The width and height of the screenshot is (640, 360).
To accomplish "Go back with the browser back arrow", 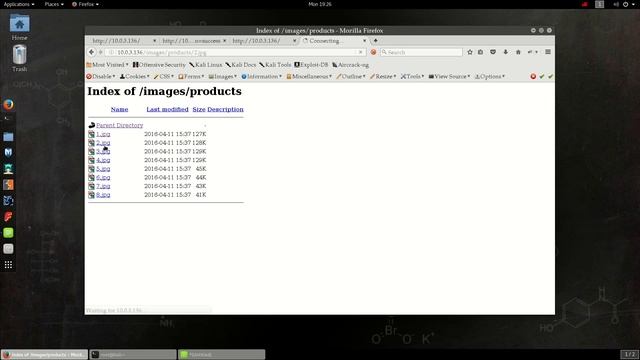I will [91, 52].
